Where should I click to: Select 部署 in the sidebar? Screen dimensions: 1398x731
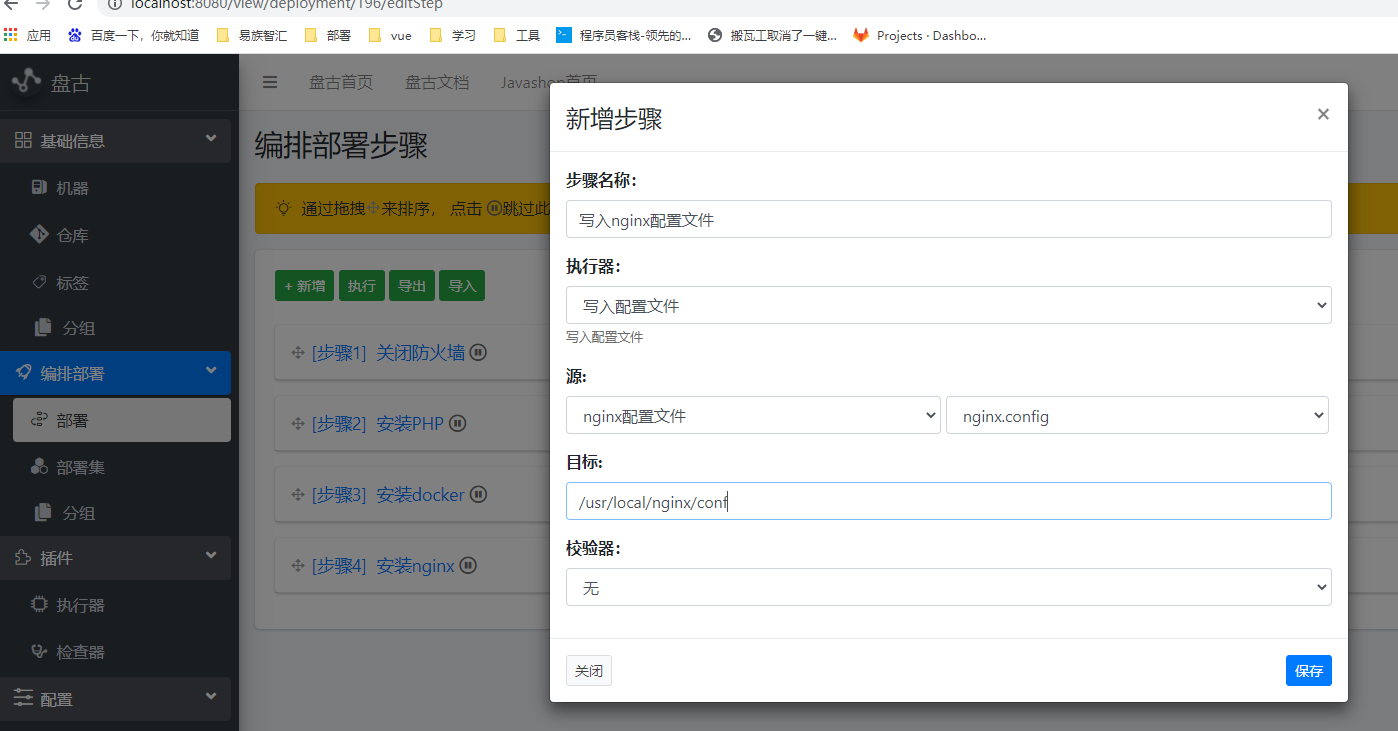click(122, 420)
